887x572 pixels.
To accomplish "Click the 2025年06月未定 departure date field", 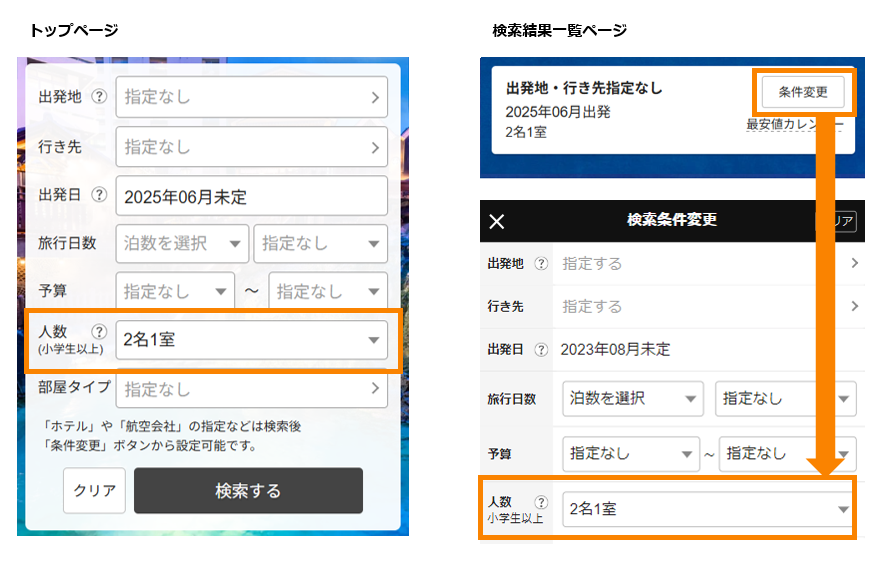I will pos(251,197).
